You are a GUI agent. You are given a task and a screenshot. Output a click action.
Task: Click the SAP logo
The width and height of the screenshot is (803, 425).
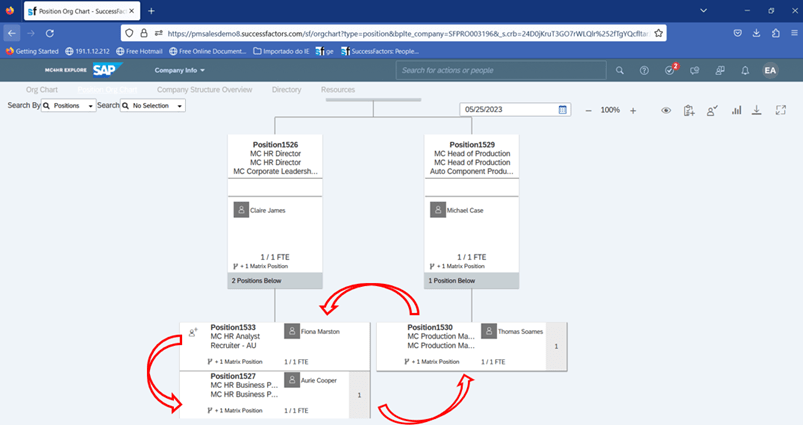[x=107, y=70]
